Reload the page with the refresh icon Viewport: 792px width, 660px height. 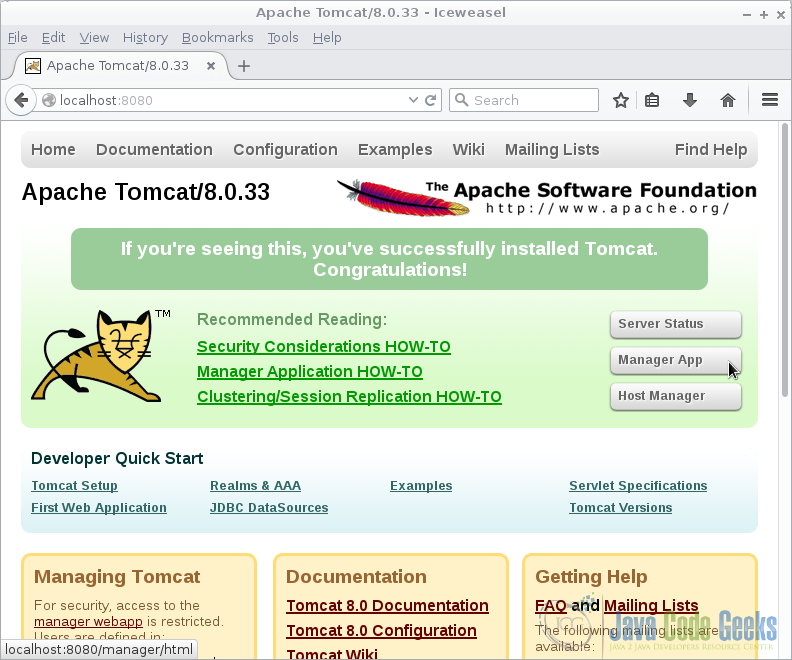[x=430, y=100]
